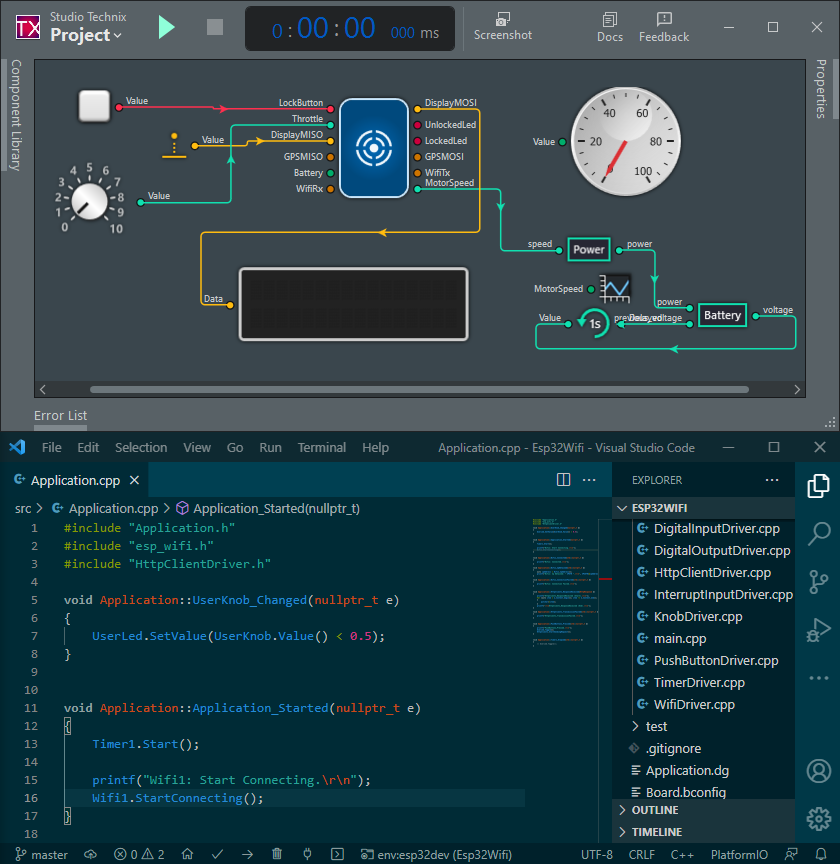Image resolution: width=840 pixels, height=864 pixels.
Task: Open the Docs icon
Action: 610,28
